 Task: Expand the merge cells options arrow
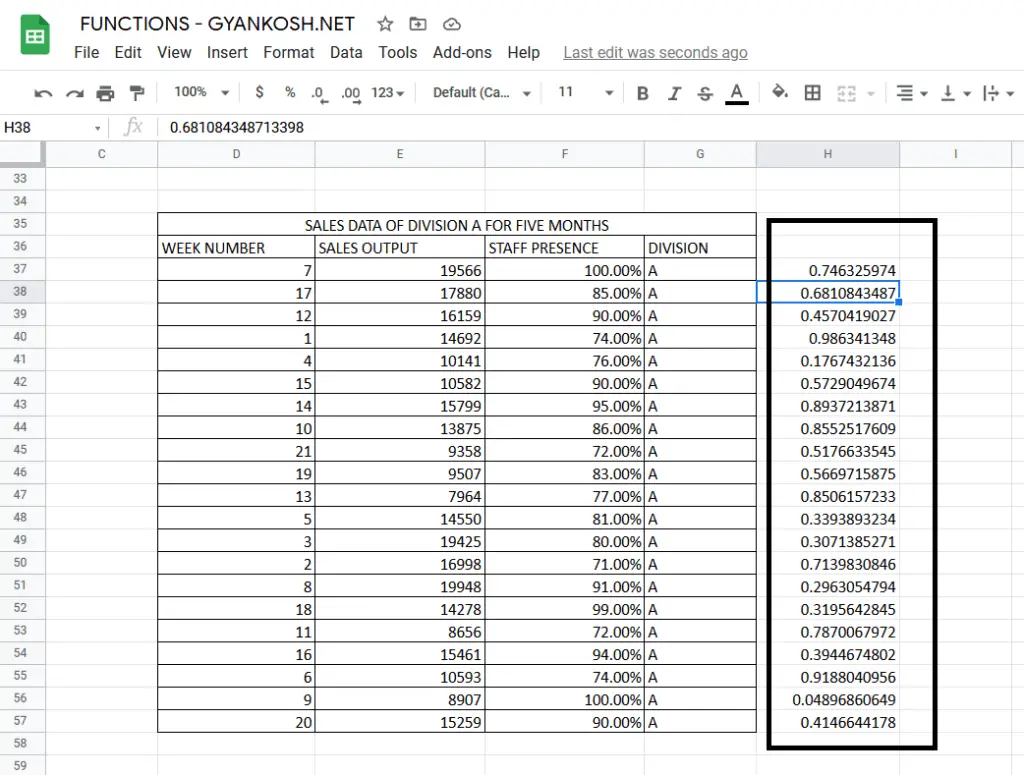click(x=871, y=93)
